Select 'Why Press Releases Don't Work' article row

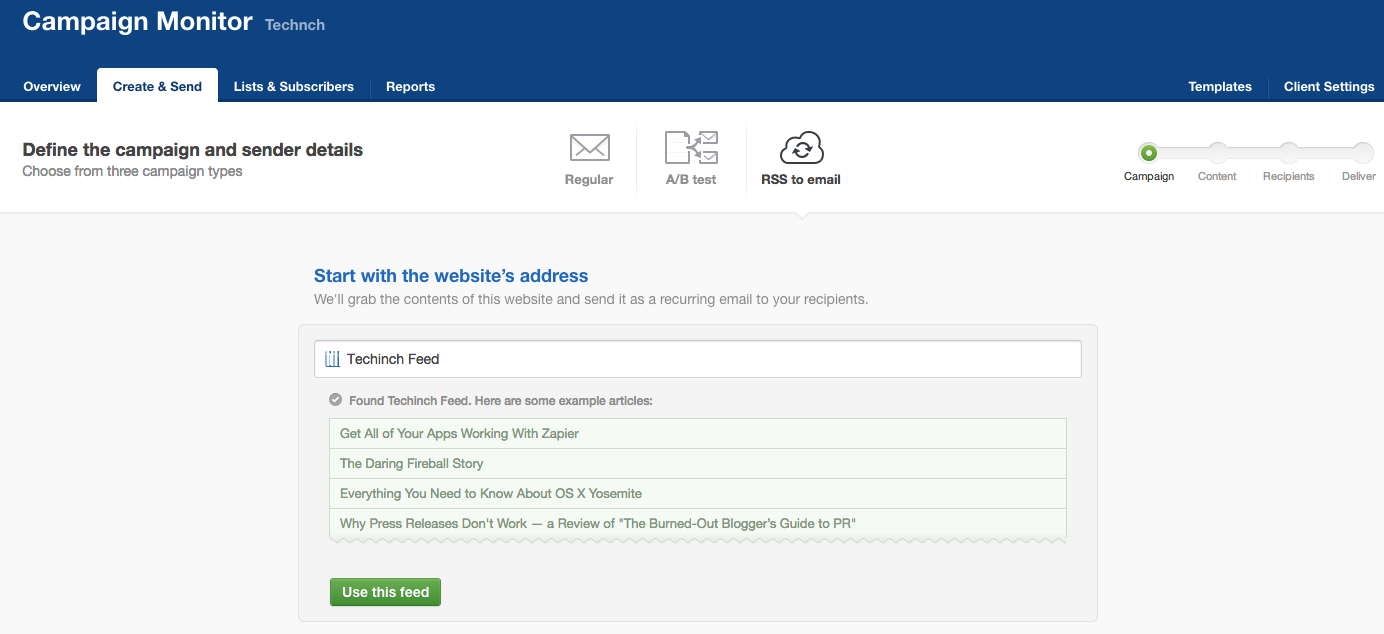697,524
